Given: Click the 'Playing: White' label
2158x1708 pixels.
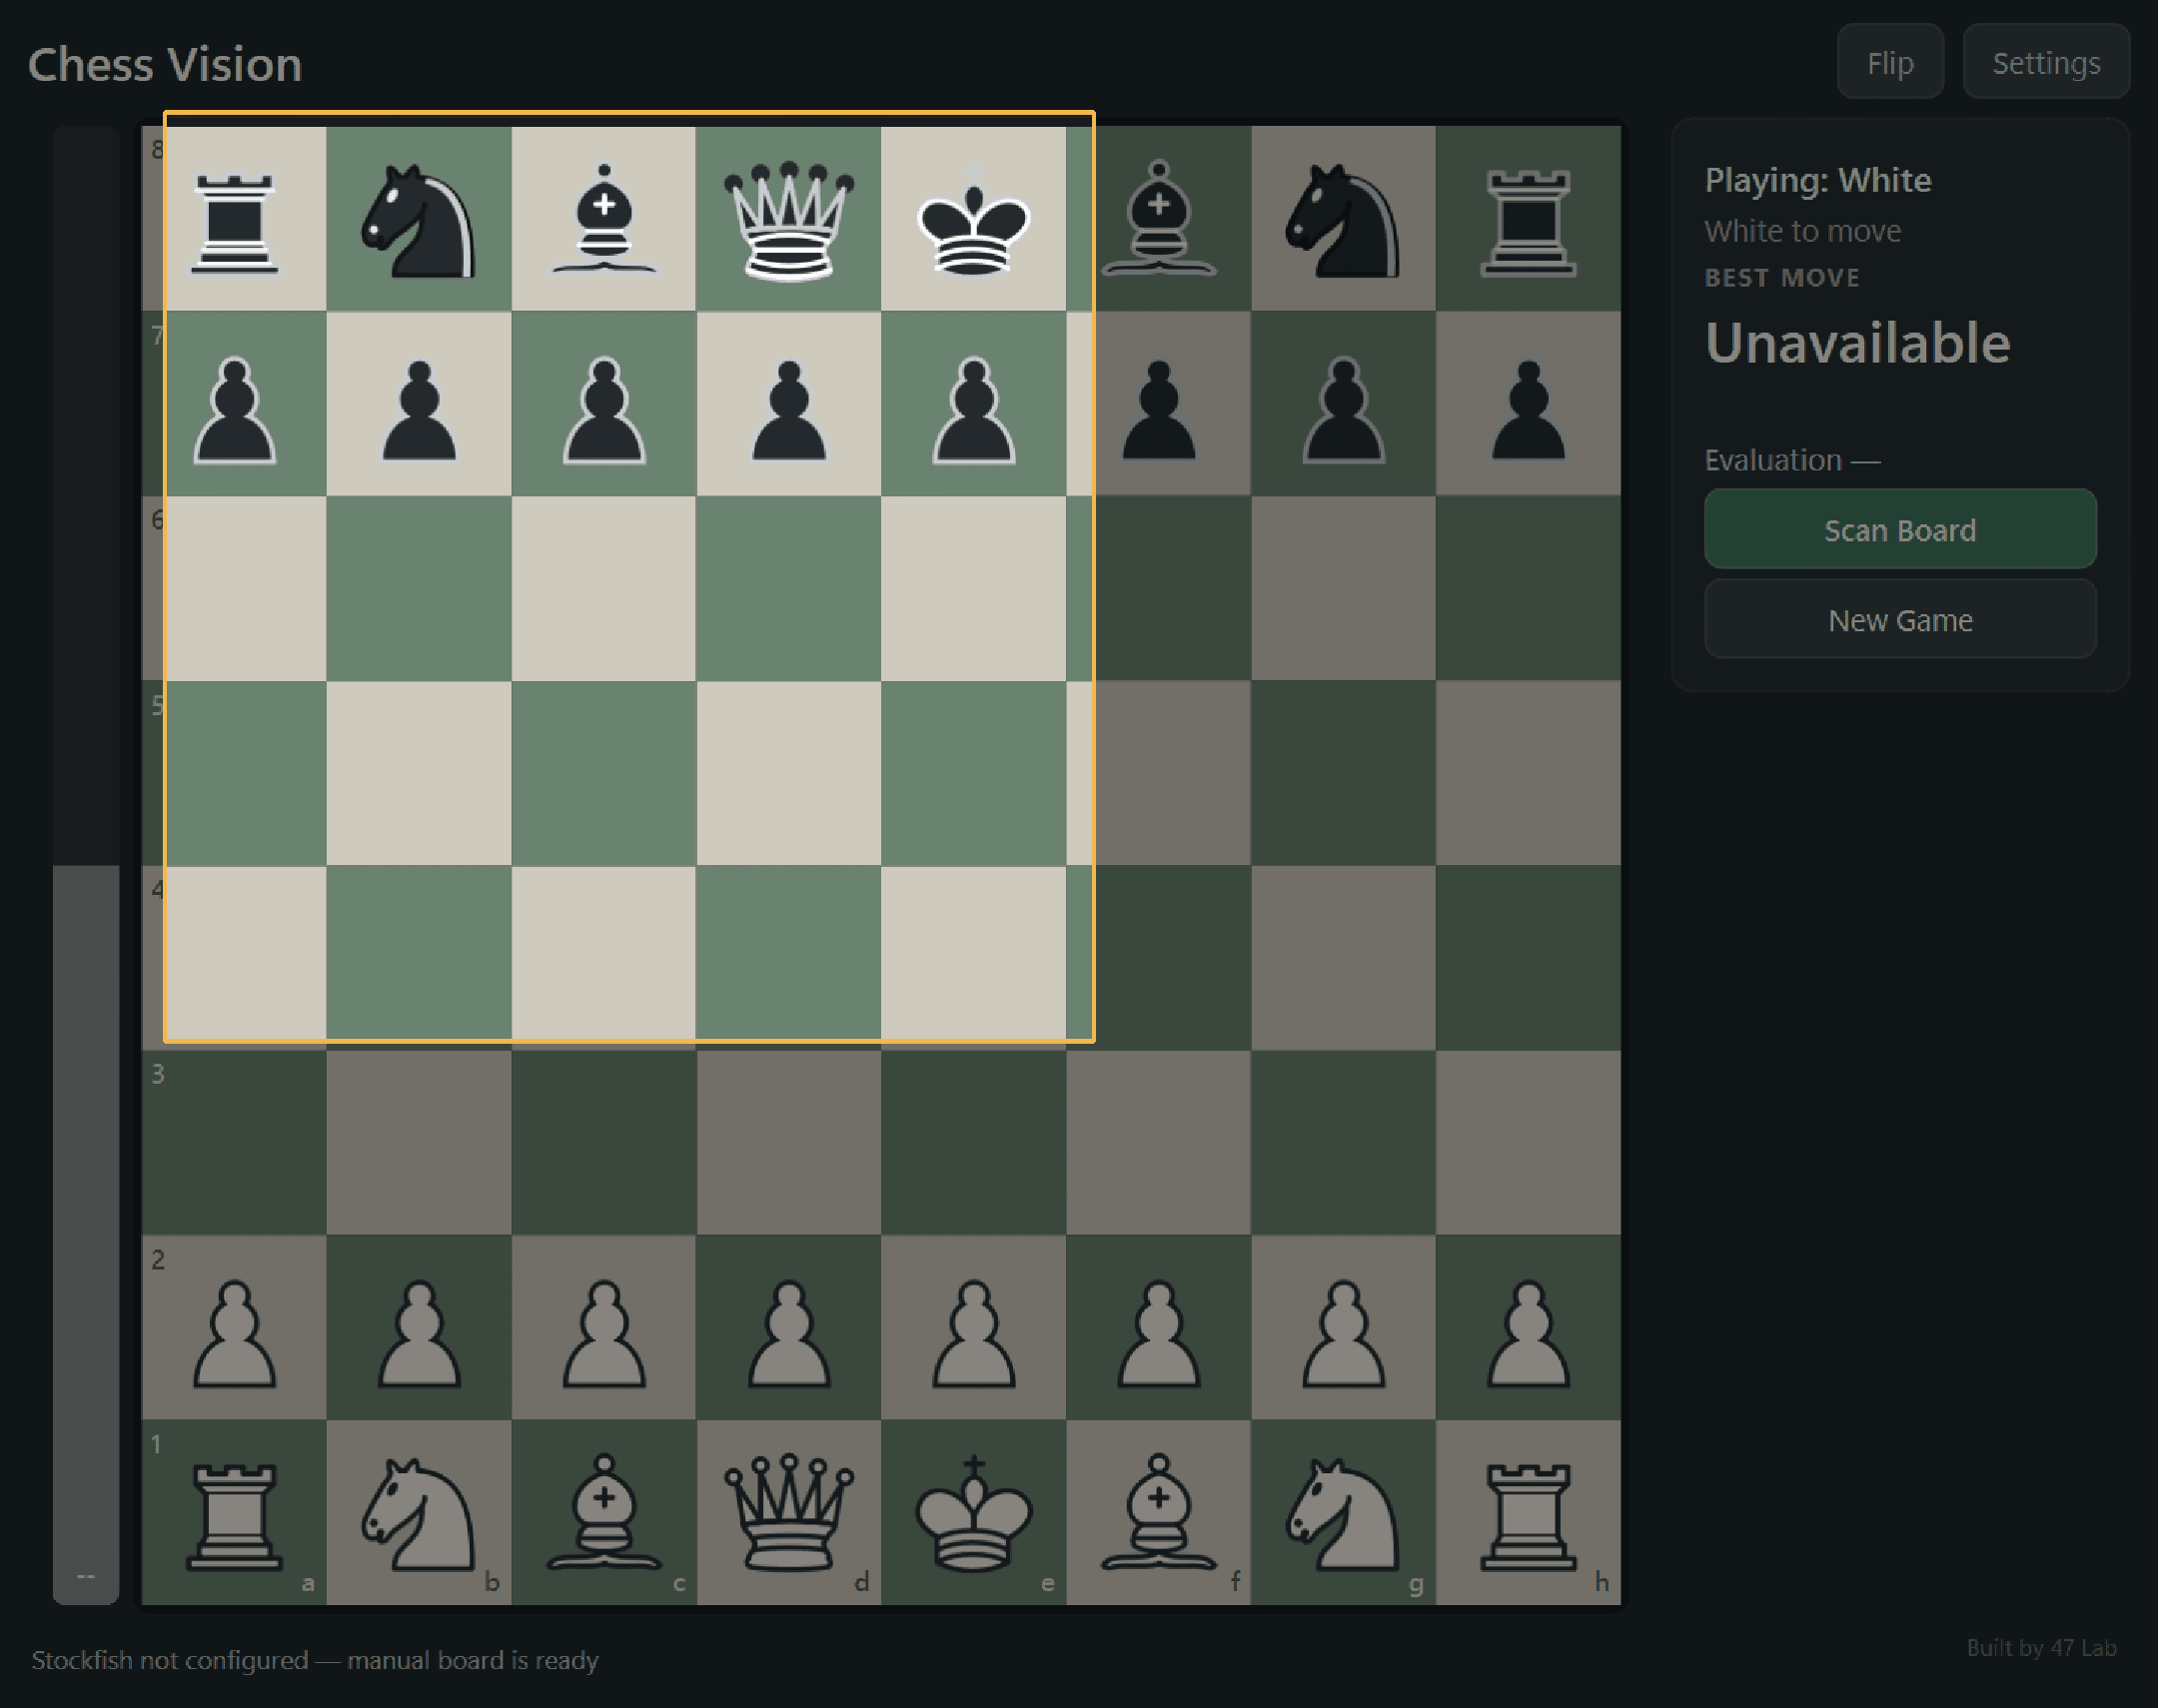Looking at the screenshot, I should [x=1818, y=180].
